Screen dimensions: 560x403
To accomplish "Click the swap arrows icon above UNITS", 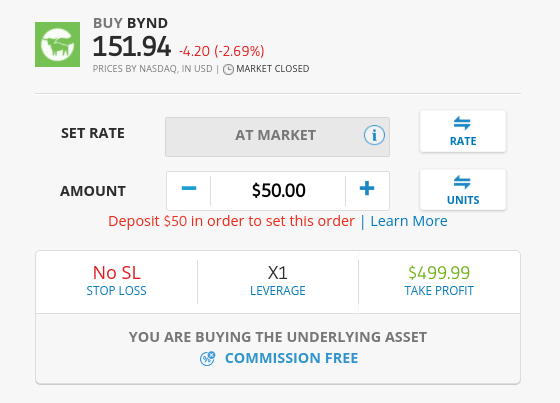I will point(462,182).
